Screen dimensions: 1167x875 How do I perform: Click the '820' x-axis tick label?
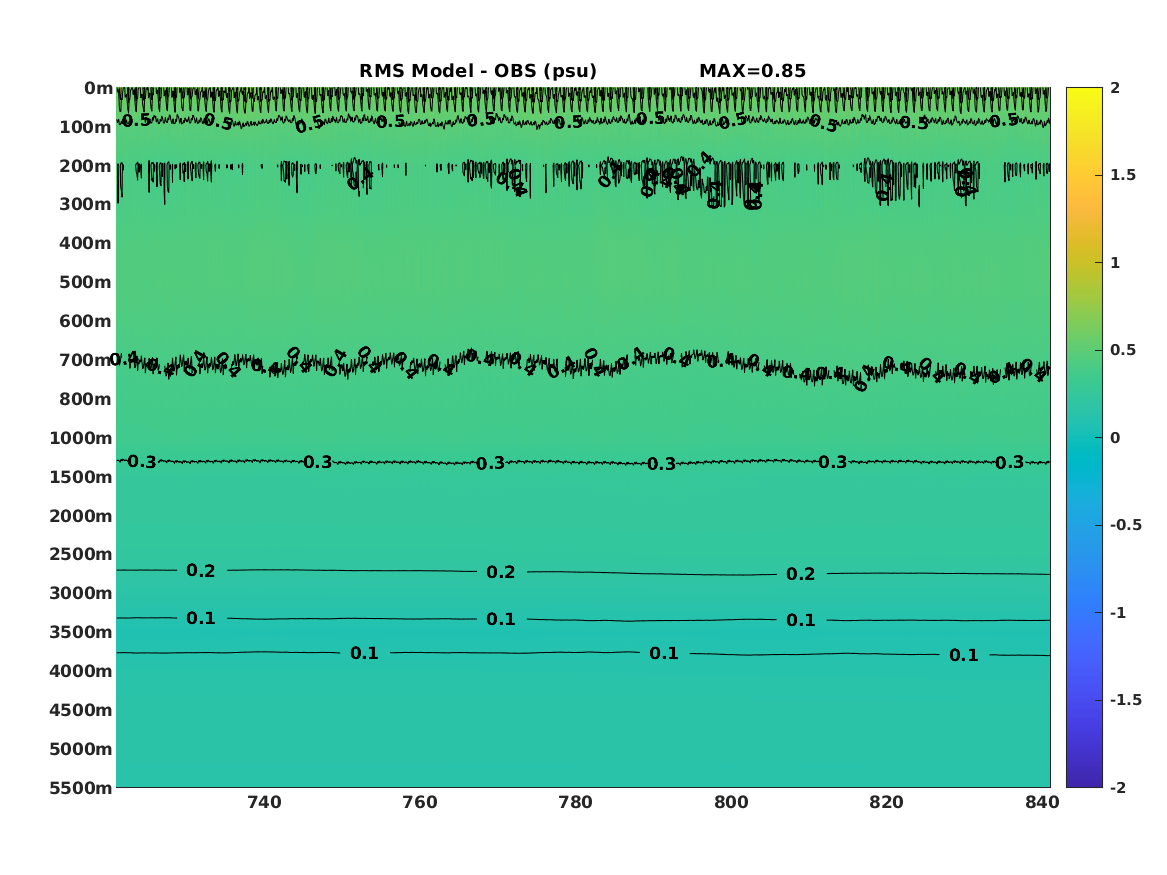pos(886,802)
